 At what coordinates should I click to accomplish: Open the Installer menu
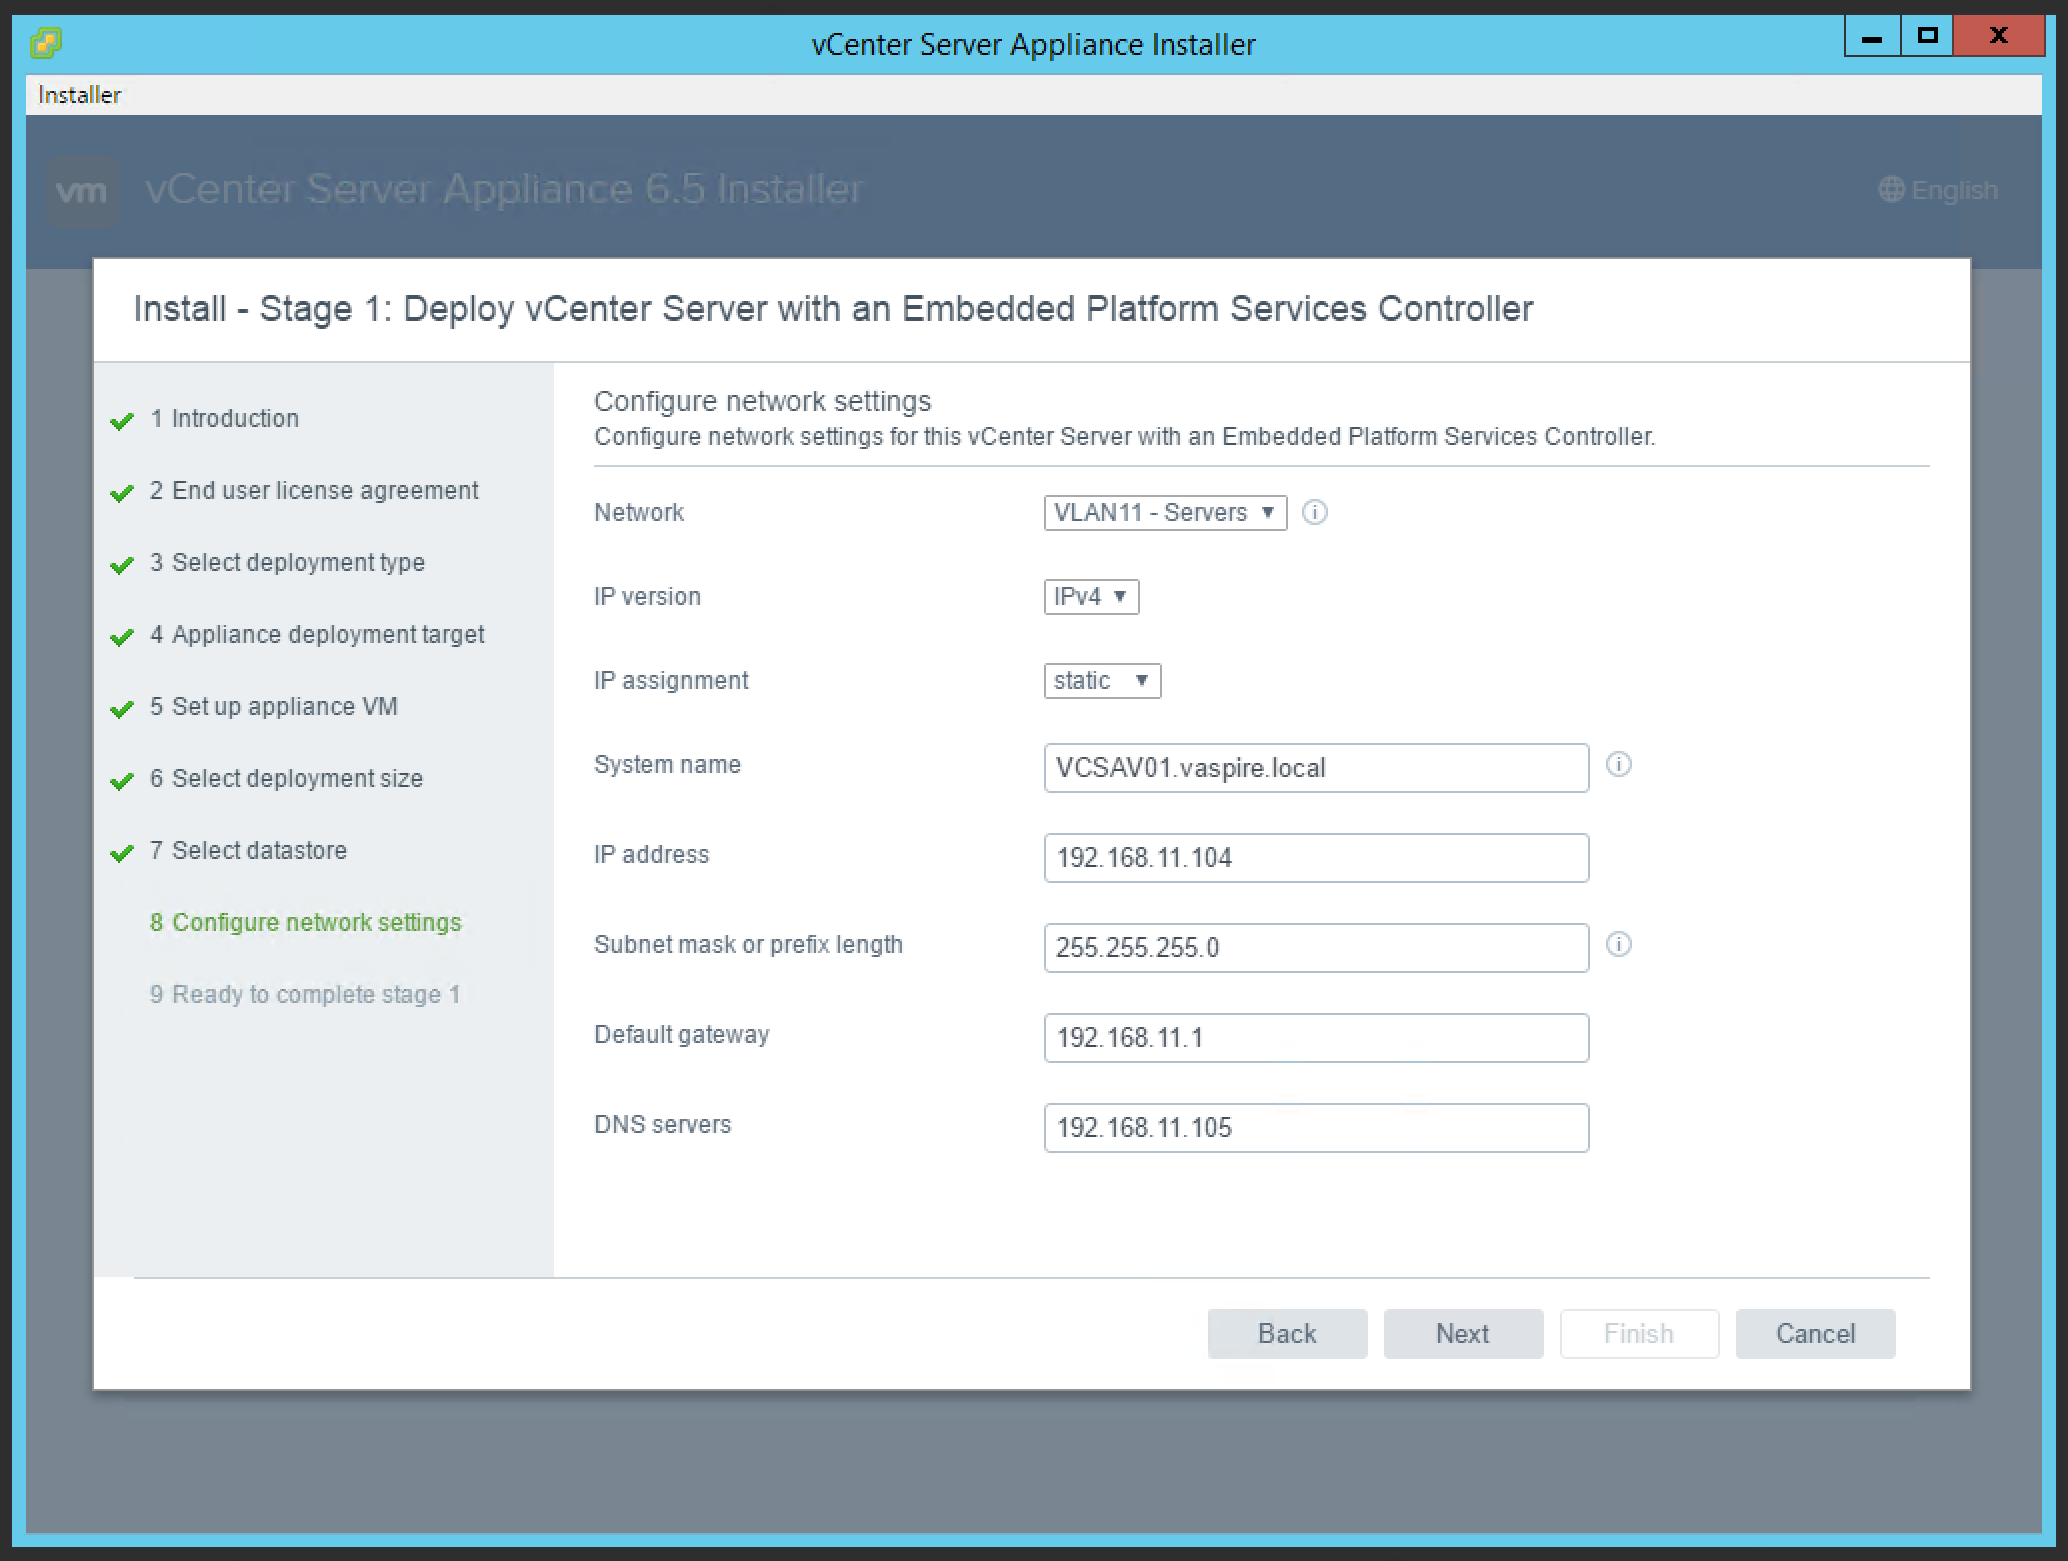tap(78, 94)
